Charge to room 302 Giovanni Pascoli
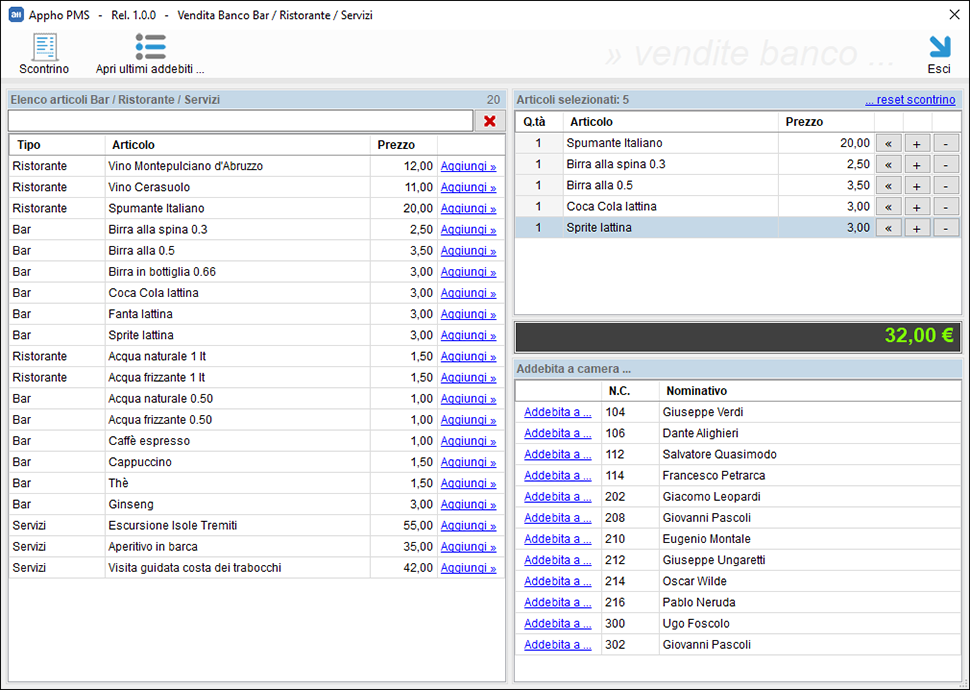970x690 pixels. point(557,644)
